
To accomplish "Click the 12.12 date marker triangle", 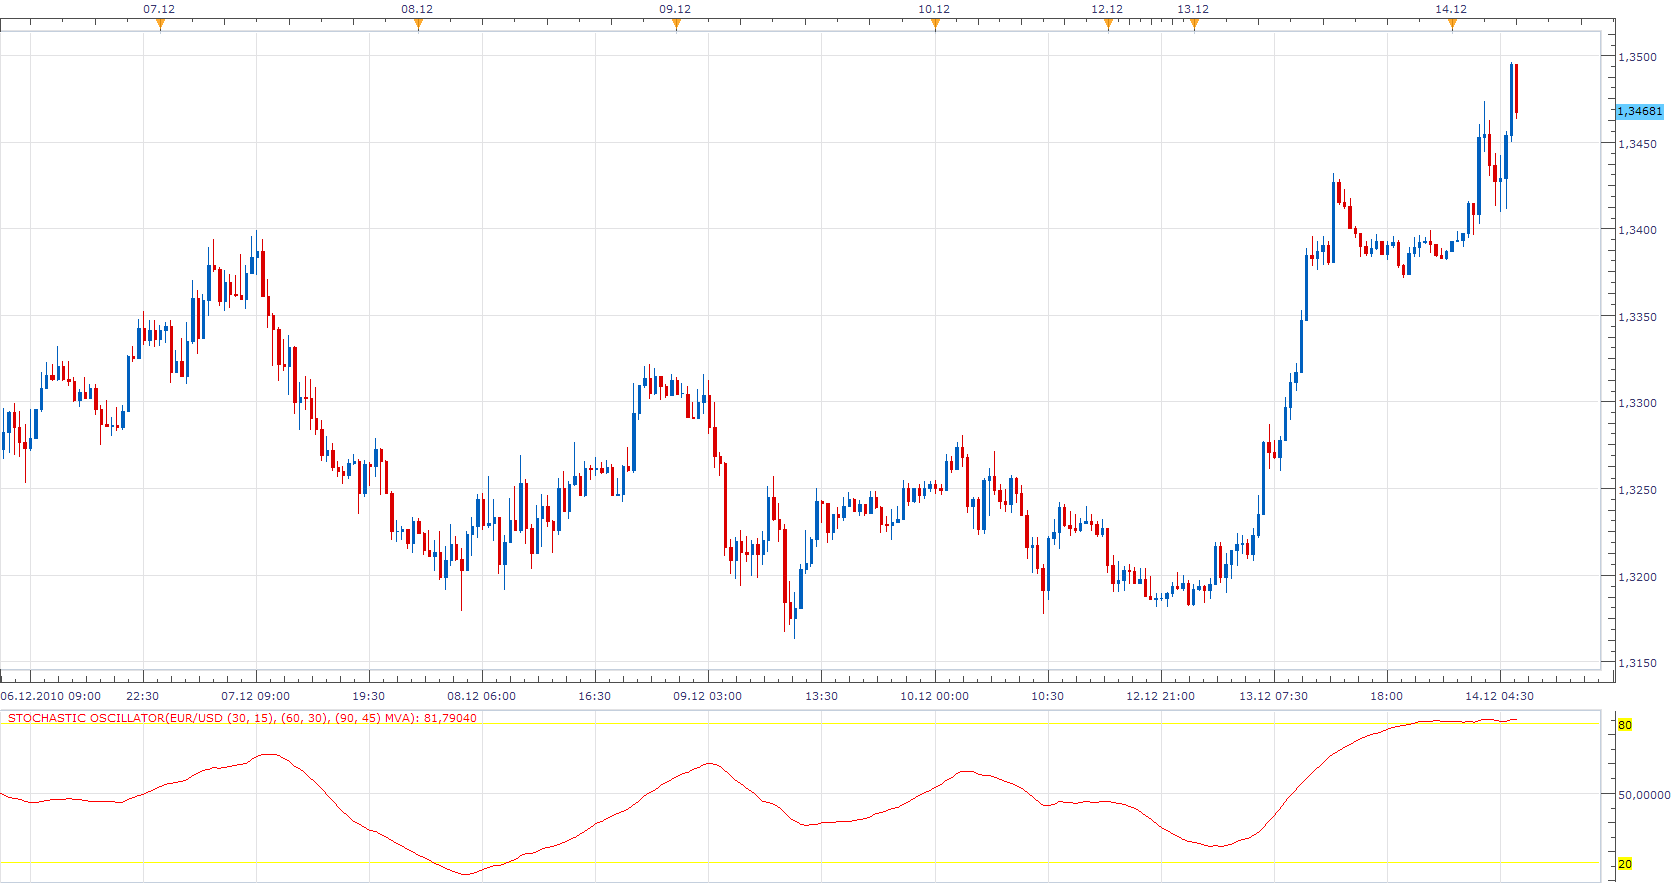I will [x=1108, y=25].
